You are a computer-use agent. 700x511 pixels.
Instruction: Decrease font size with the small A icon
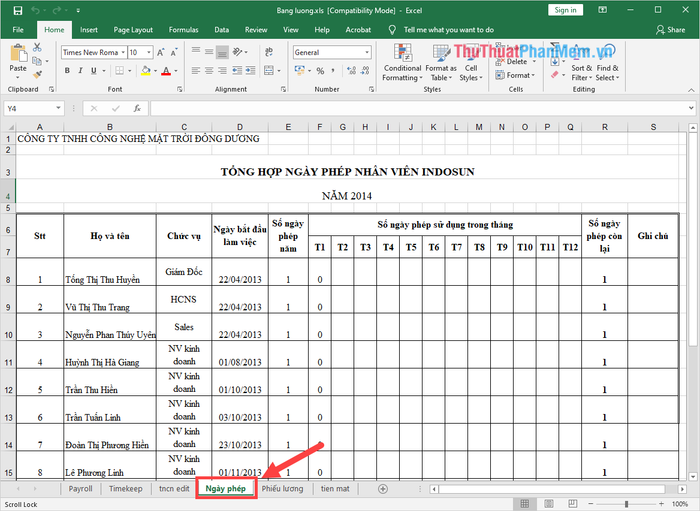pyautogui.click(x=174, y=52)
